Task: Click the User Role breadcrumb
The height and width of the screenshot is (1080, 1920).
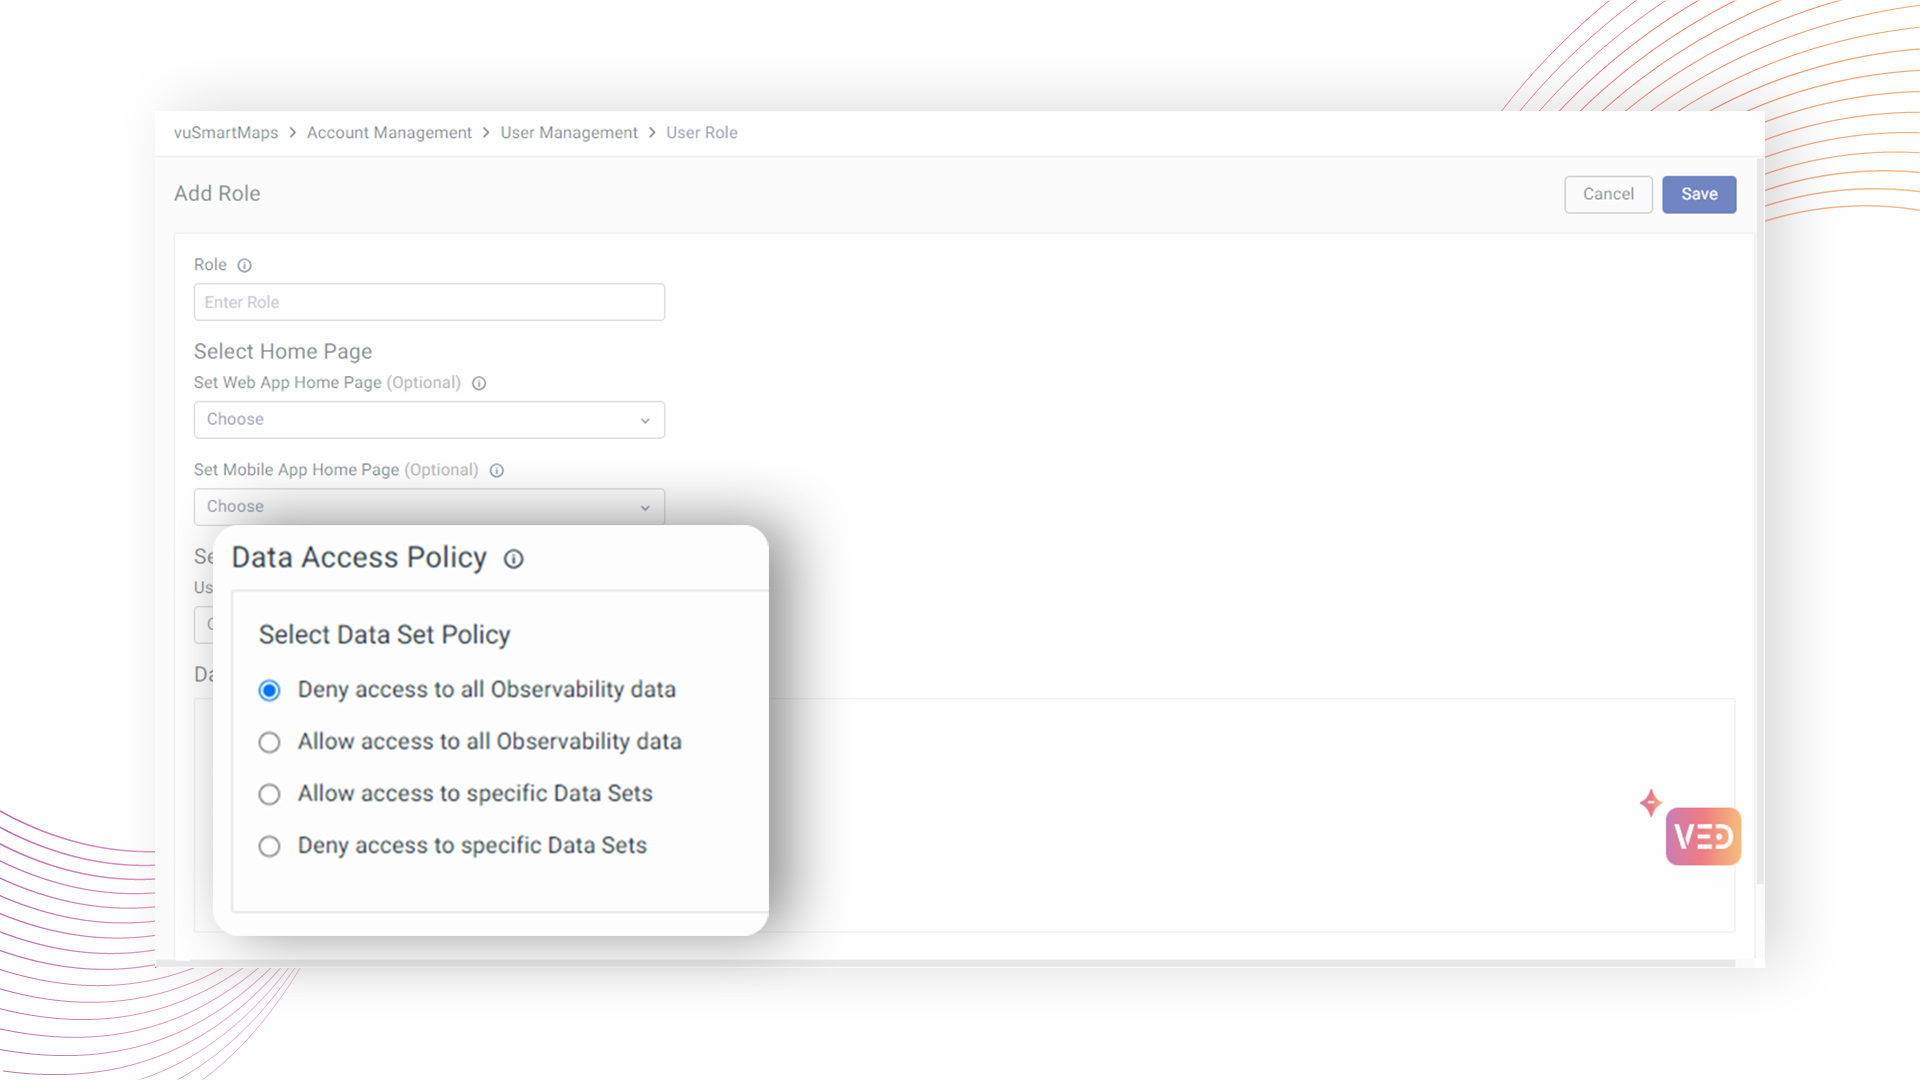Action: [x=702, y=133]
